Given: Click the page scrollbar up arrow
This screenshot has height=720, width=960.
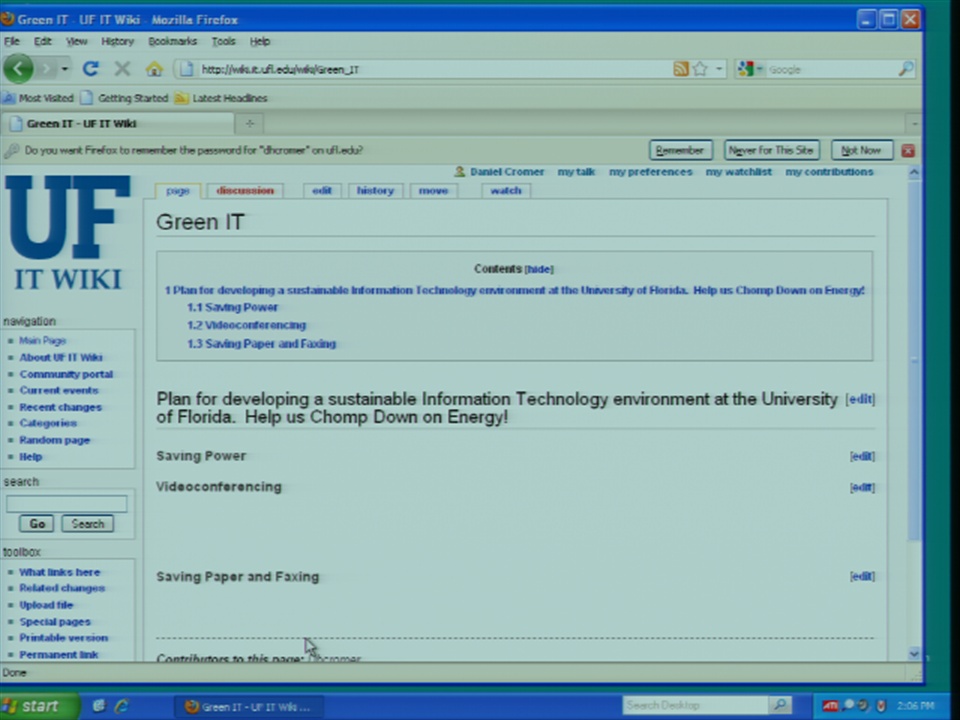Looking at the screenshot, I should (914, 173).
